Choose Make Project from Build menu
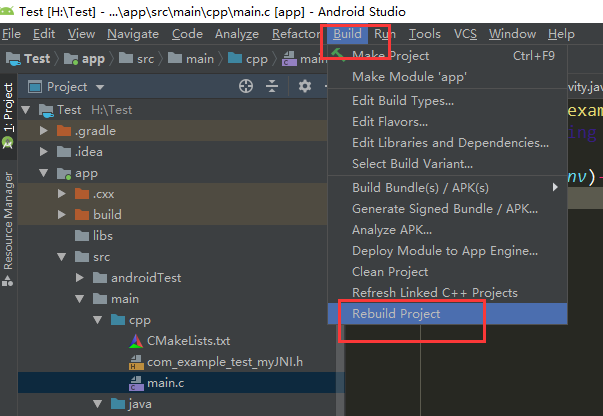603x416 pixels. pyautogui.click(x=447, y=56)
